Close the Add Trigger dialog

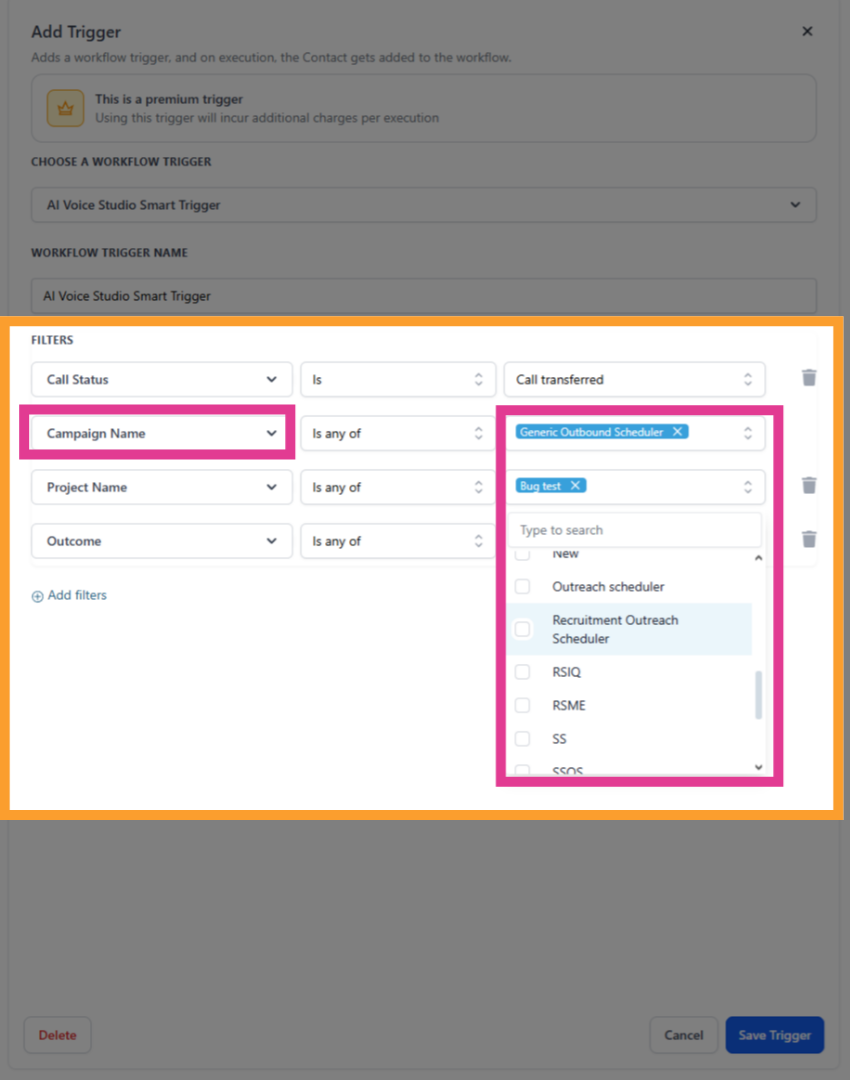tap(807, 31)
